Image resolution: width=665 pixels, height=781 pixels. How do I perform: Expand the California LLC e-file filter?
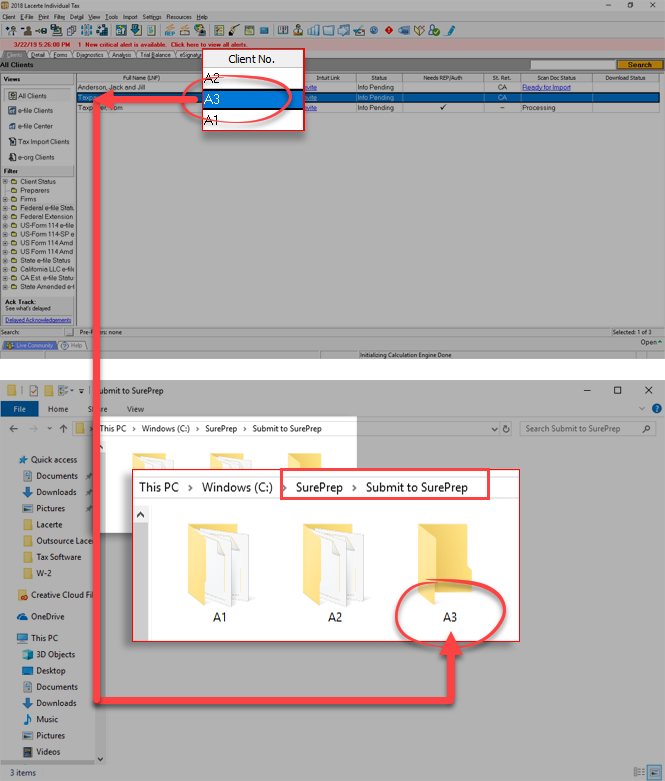tap(5, 269)
